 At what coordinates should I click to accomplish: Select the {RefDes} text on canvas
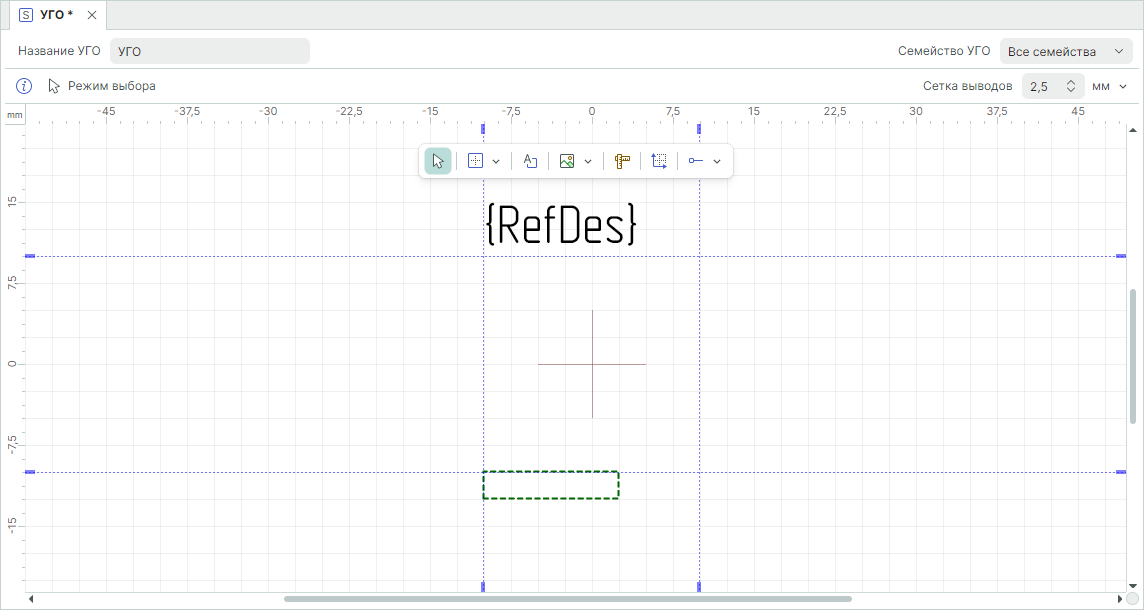click(x=561, y=226)
